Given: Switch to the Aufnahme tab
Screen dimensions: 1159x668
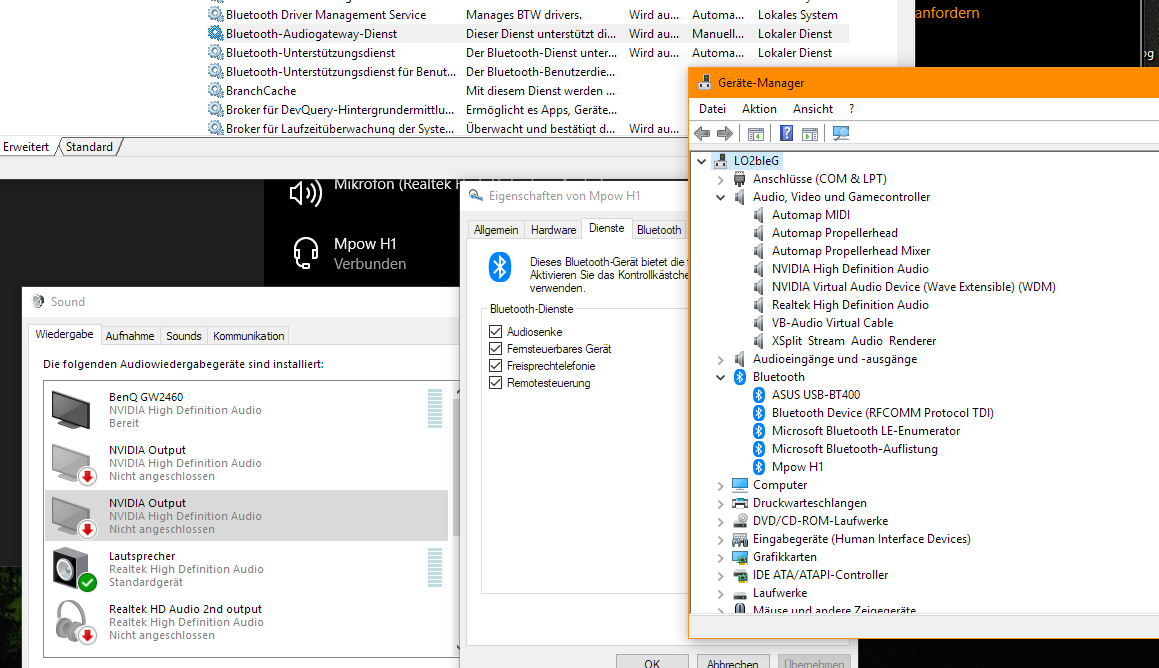Looking at the screenshot, I should coord(130,336).
